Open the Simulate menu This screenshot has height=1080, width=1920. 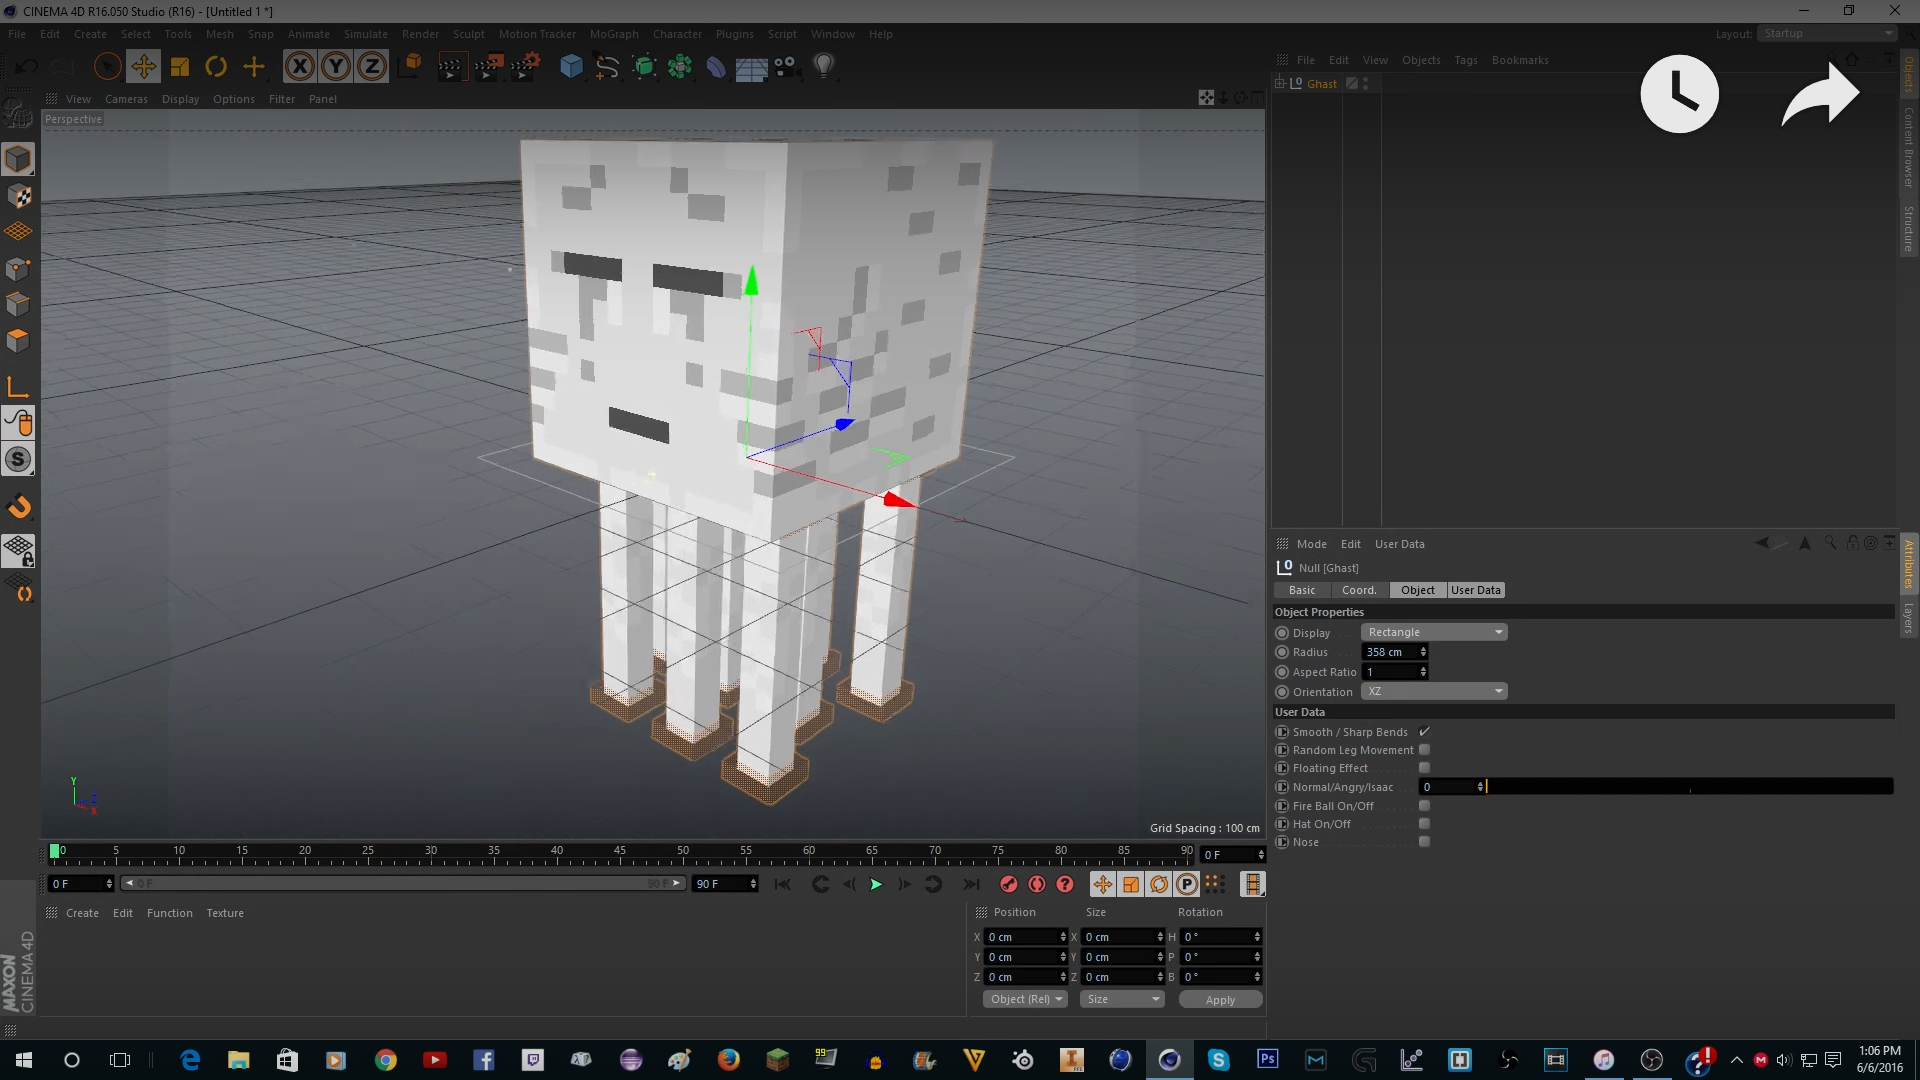point(366,34)
